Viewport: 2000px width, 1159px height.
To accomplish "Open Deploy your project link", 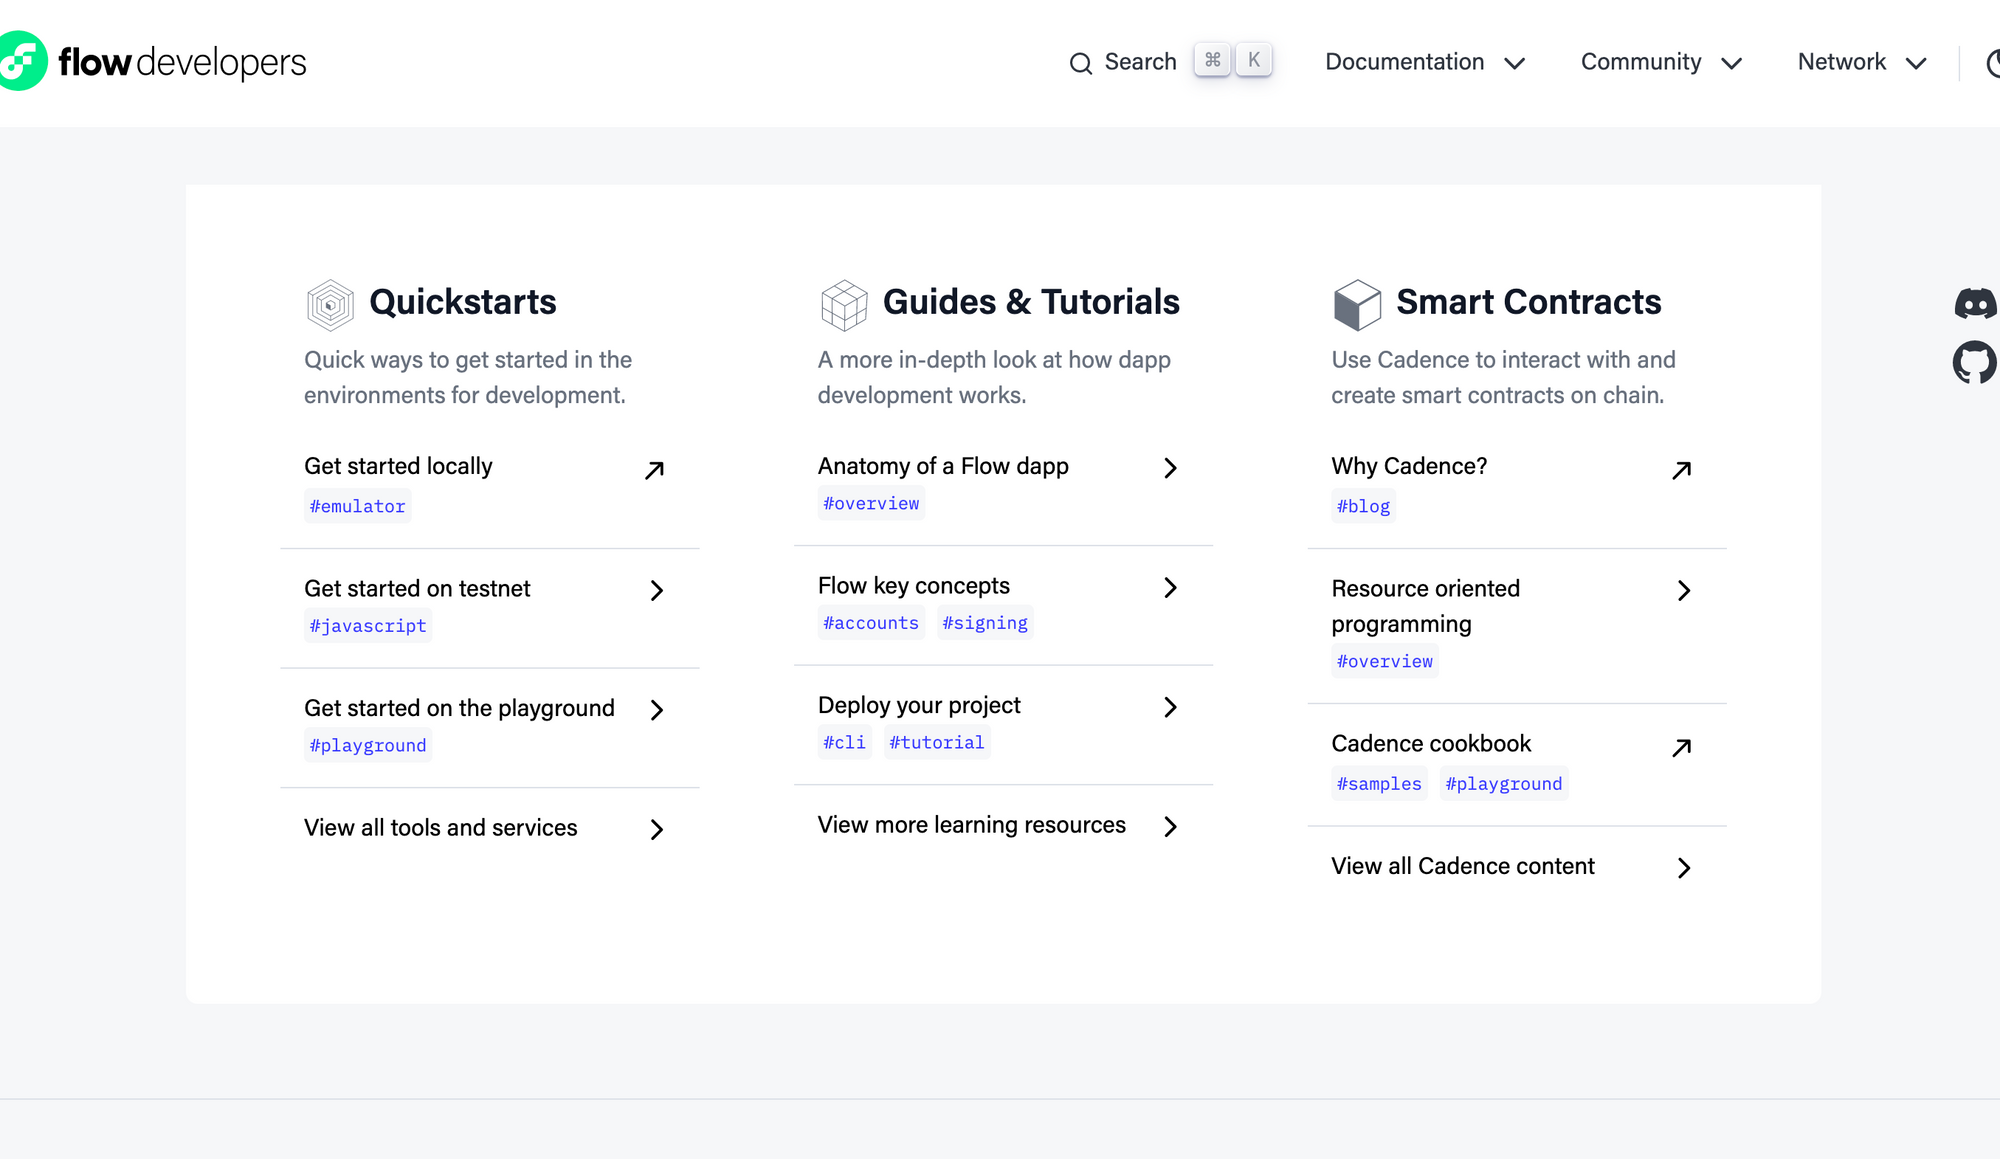I will 919,705.
